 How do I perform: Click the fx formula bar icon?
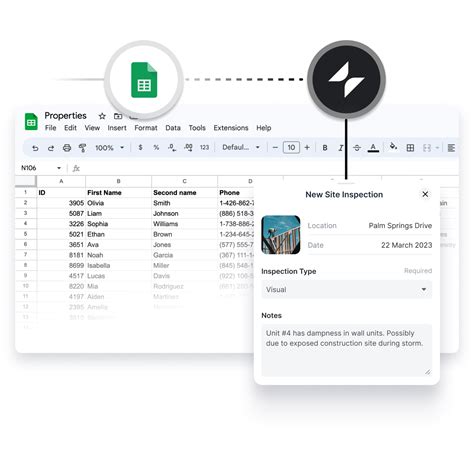click(76, 168)
